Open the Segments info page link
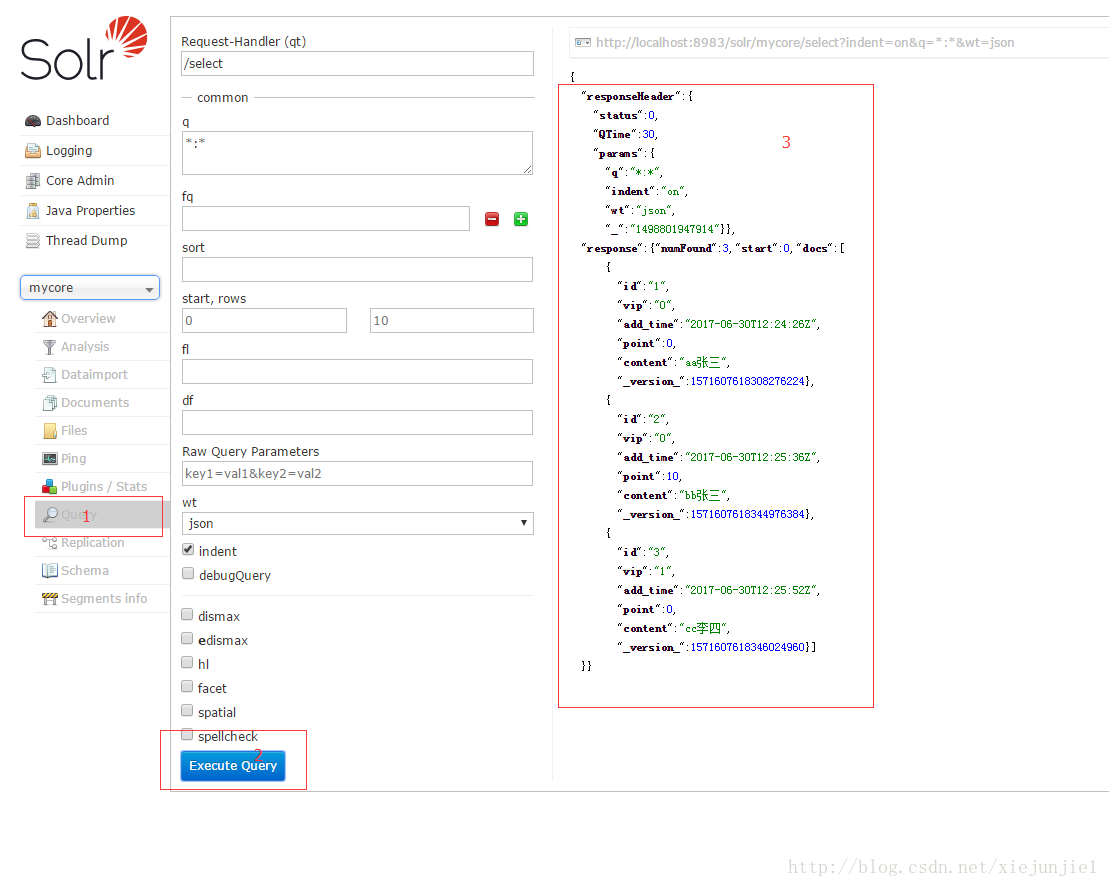Viewport: 1109px width, 887px height. [x=103, y=599]
